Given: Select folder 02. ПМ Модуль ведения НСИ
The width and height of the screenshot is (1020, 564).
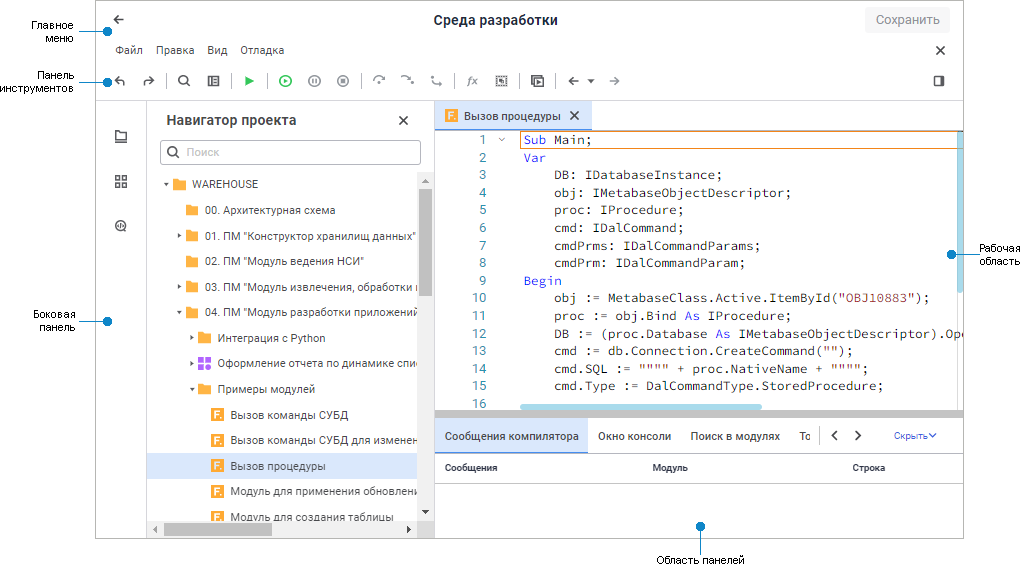Looking at the screenshot, I should tap(284, 262).
